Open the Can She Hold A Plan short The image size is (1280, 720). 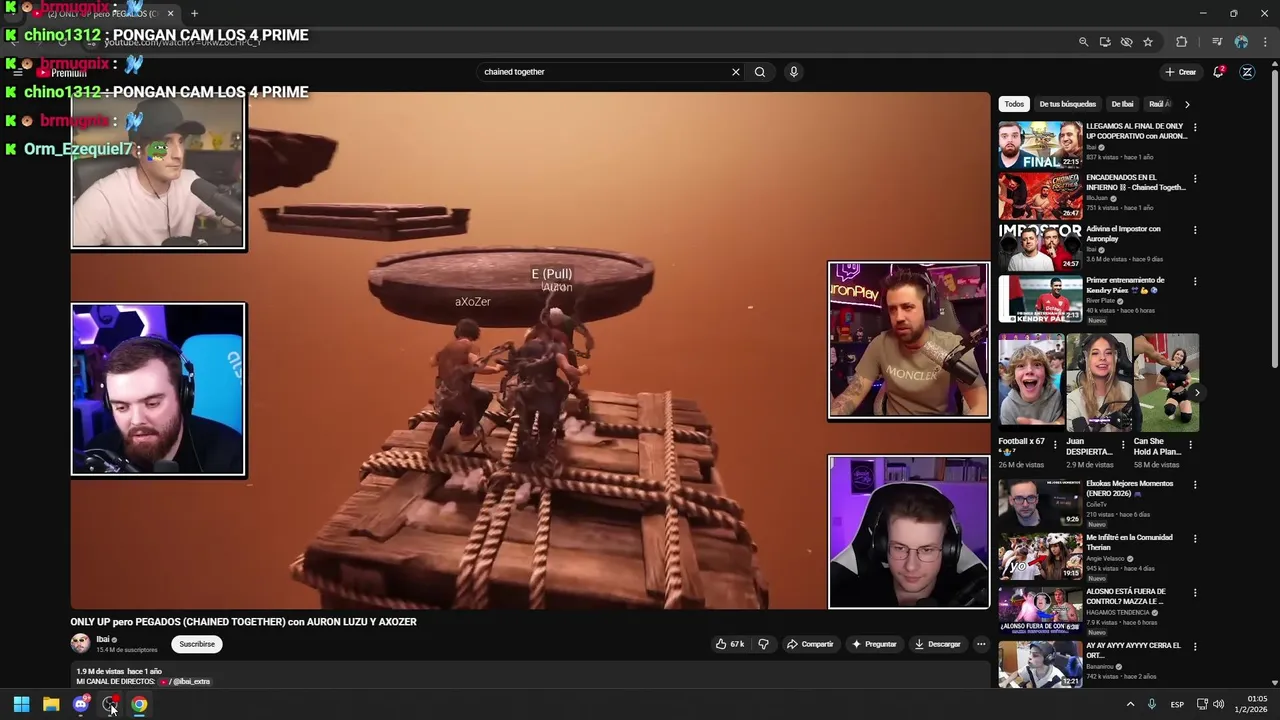click(1166, 383)
